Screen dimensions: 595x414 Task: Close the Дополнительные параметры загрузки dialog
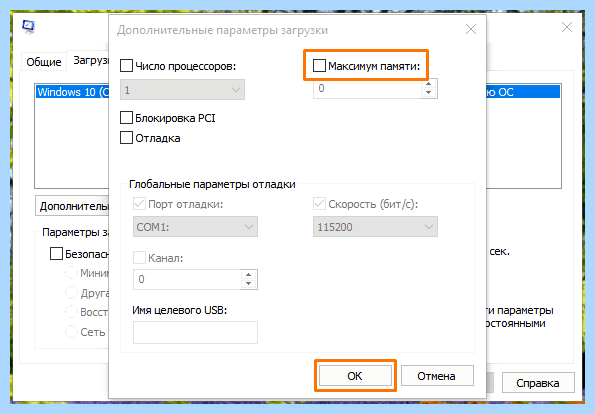point(471,29)
